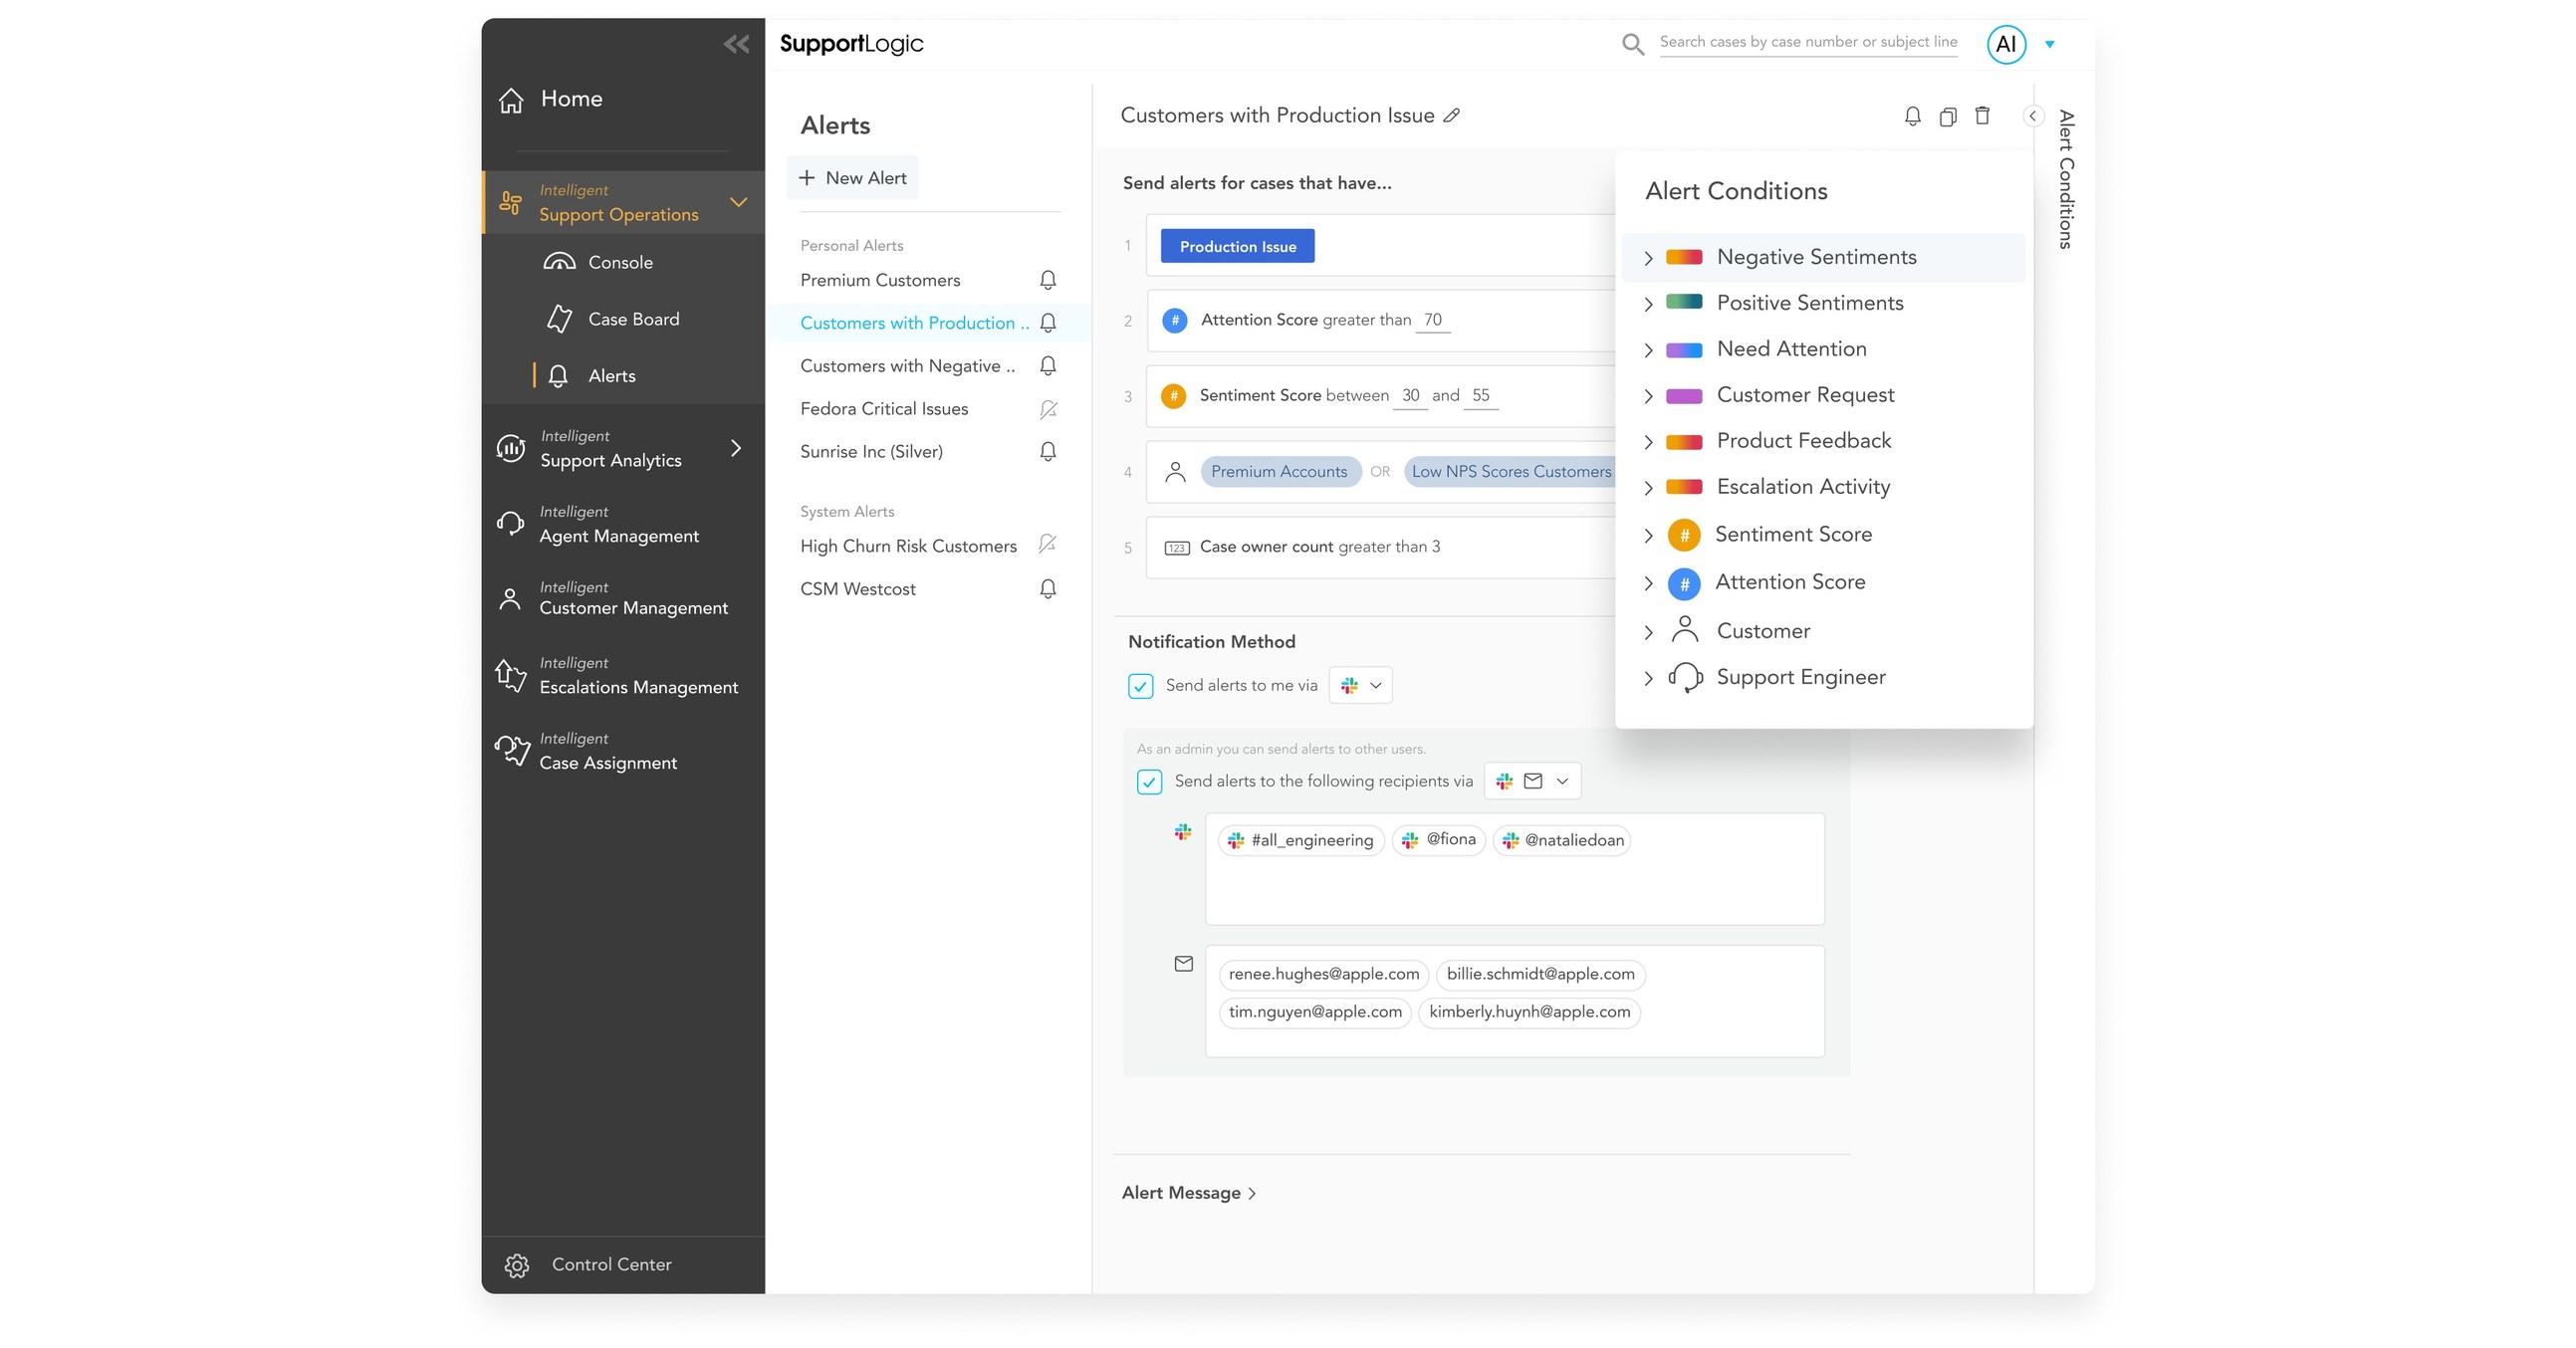Enable Send alerts to me via checkbox

click(x=1143, y=685)
